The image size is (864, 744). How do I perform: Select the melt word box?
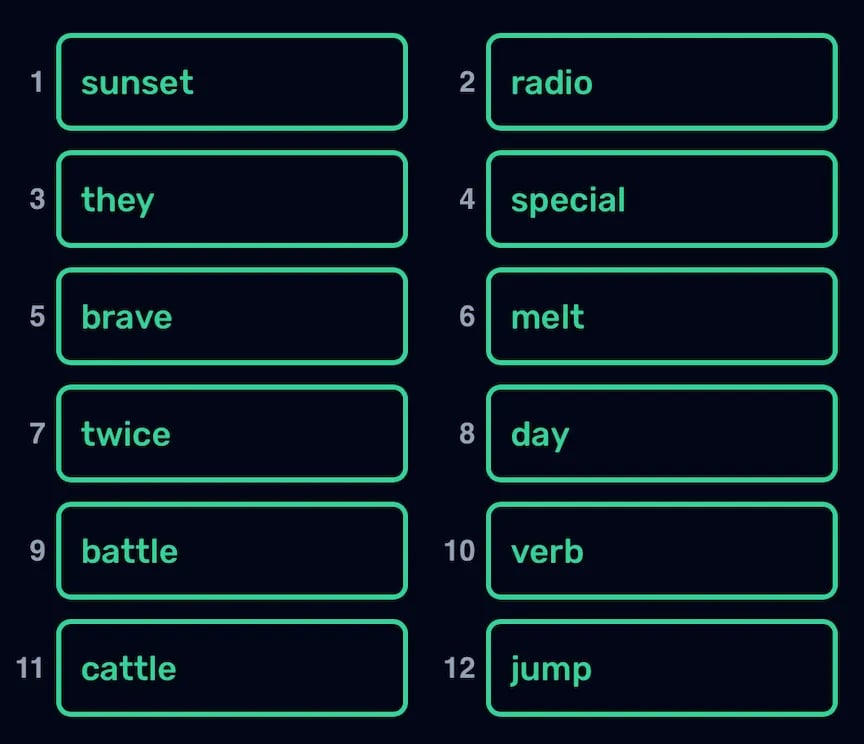coord(661,316)
